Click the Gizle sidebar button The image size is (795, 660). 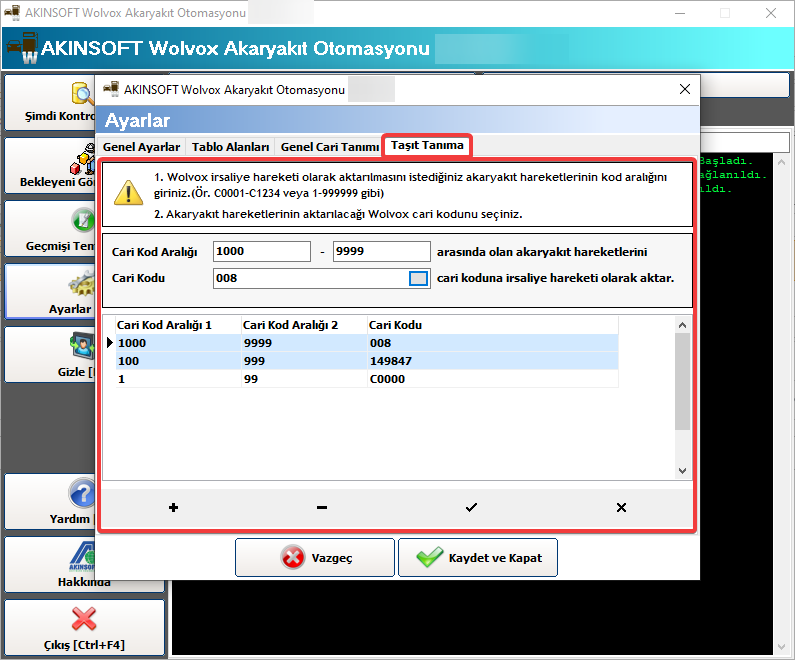coord(50,354)
